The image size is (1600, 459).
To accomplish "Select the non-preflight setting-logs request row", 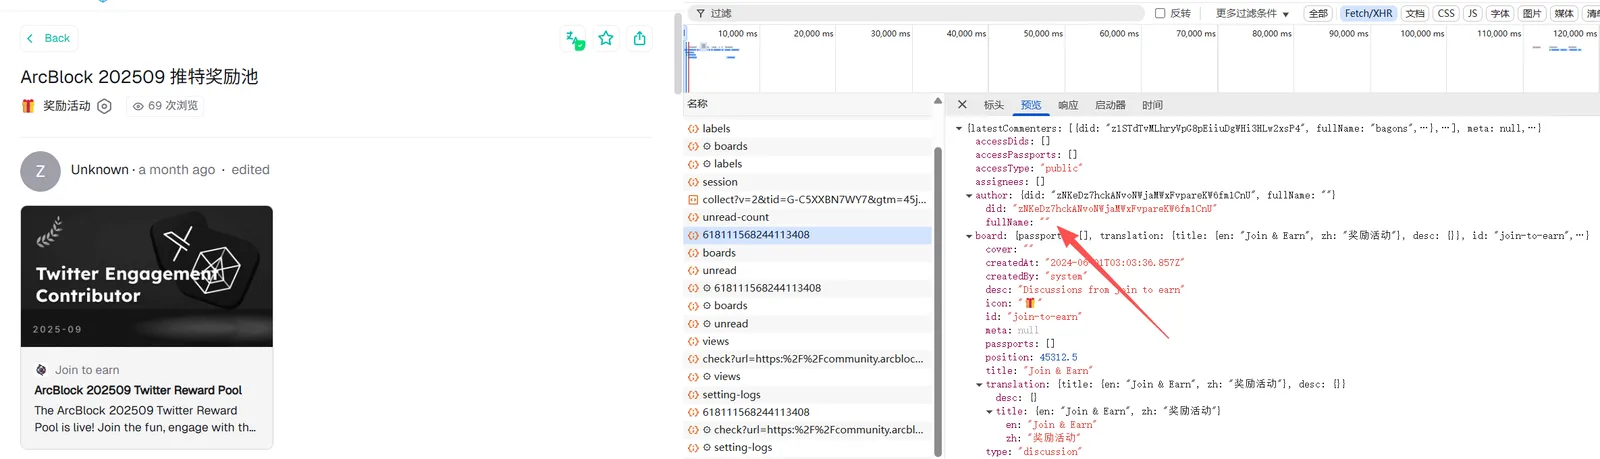I will [808, 395].
